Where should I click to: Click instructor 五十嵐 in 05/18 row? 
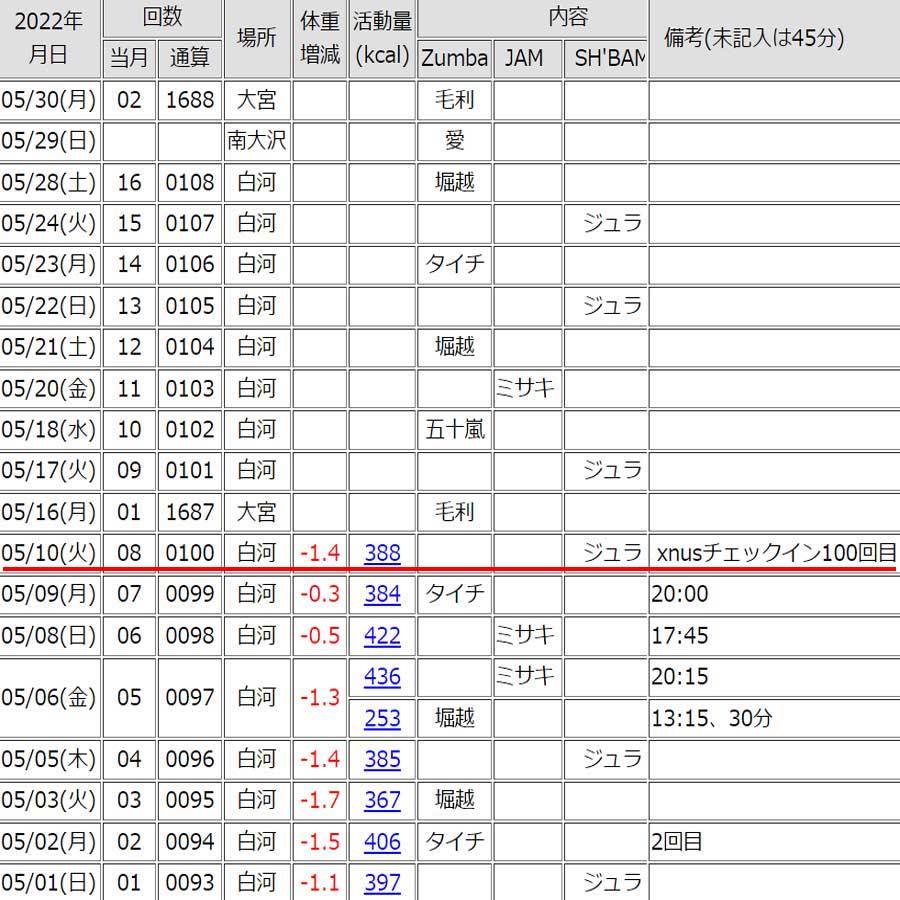coord(455,430)
